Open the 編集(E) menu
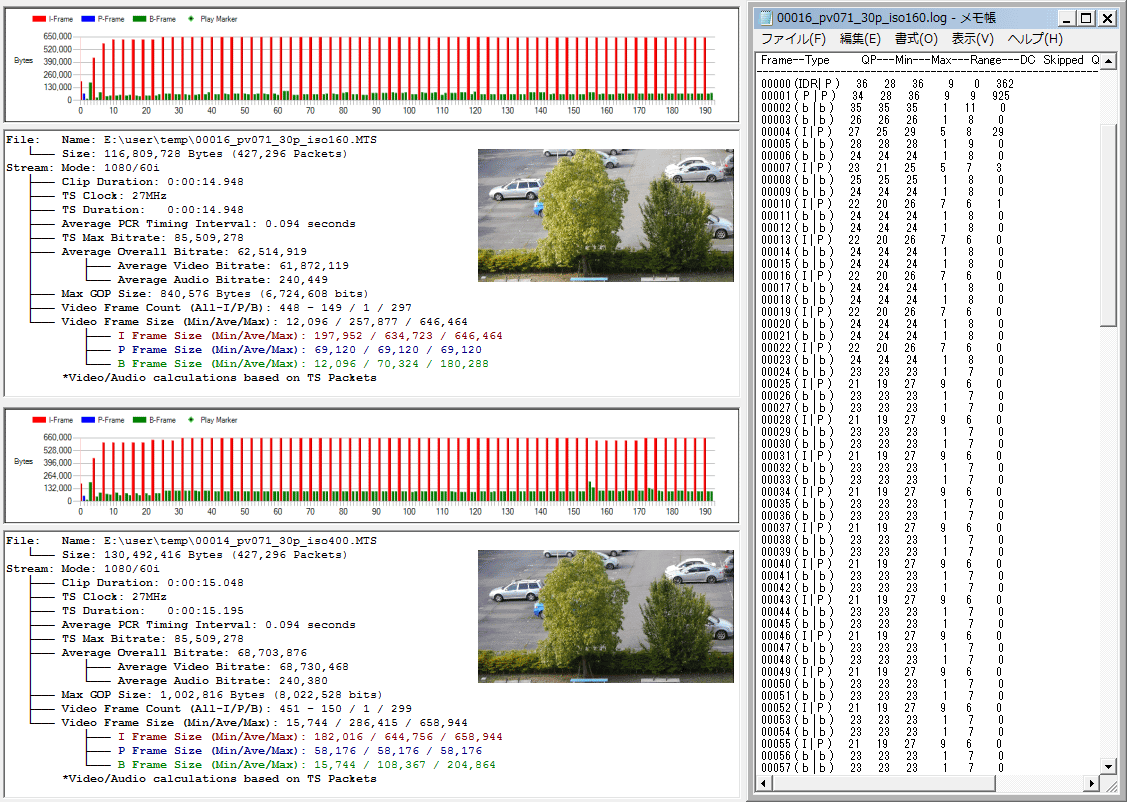1127x802 pixels. pyautogui.click(x=860, y=39)
